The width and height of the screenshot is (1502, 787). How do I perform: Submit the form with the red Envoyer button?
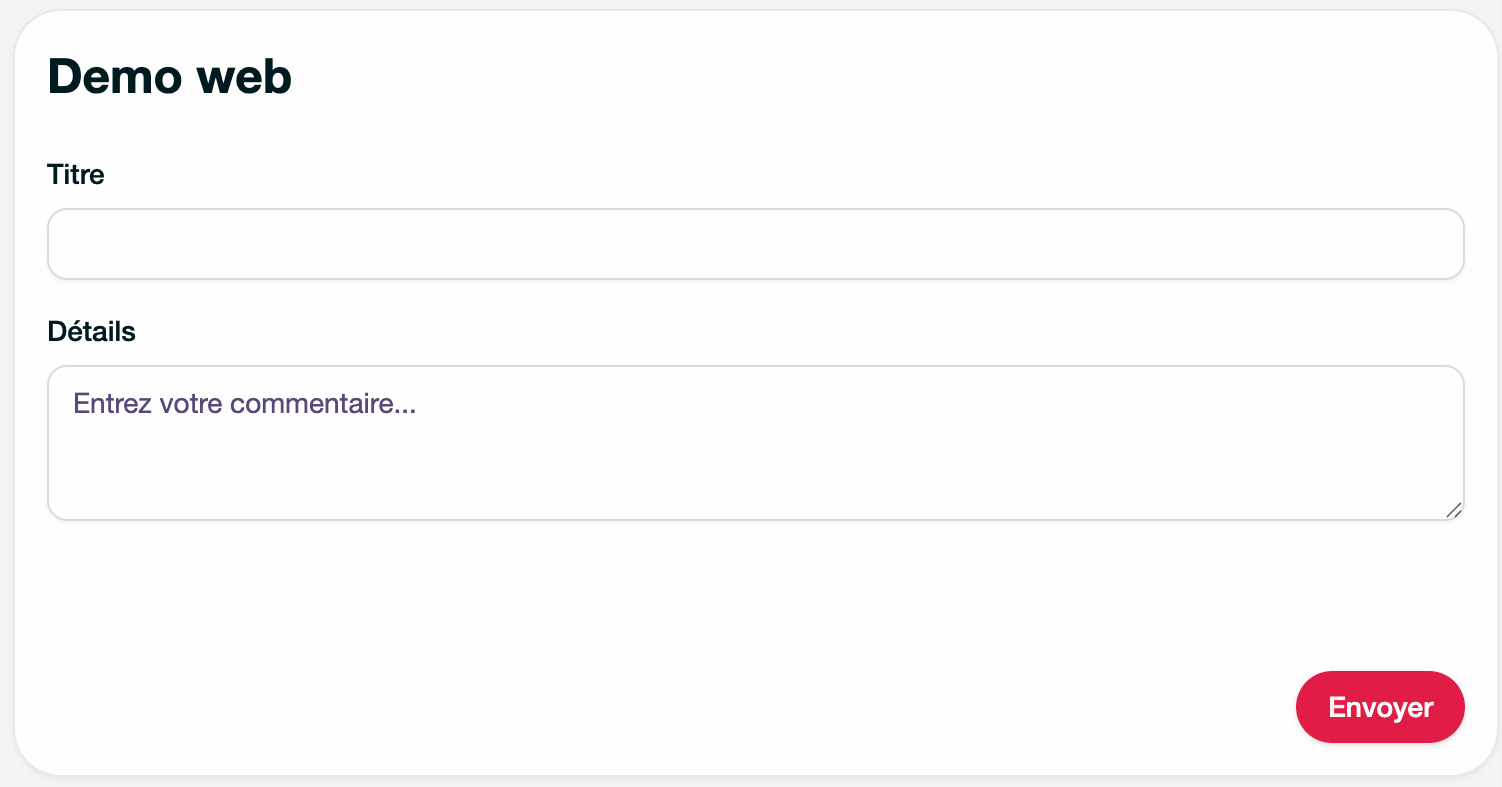pyautogui.click(x=1380, y=707)
